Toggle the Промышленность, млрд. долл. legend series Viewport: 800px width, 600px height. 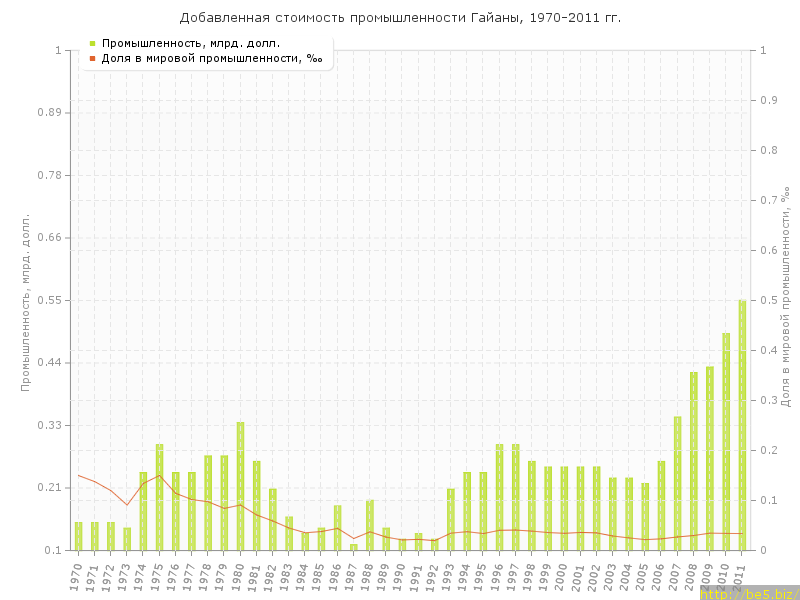point(190,43)
